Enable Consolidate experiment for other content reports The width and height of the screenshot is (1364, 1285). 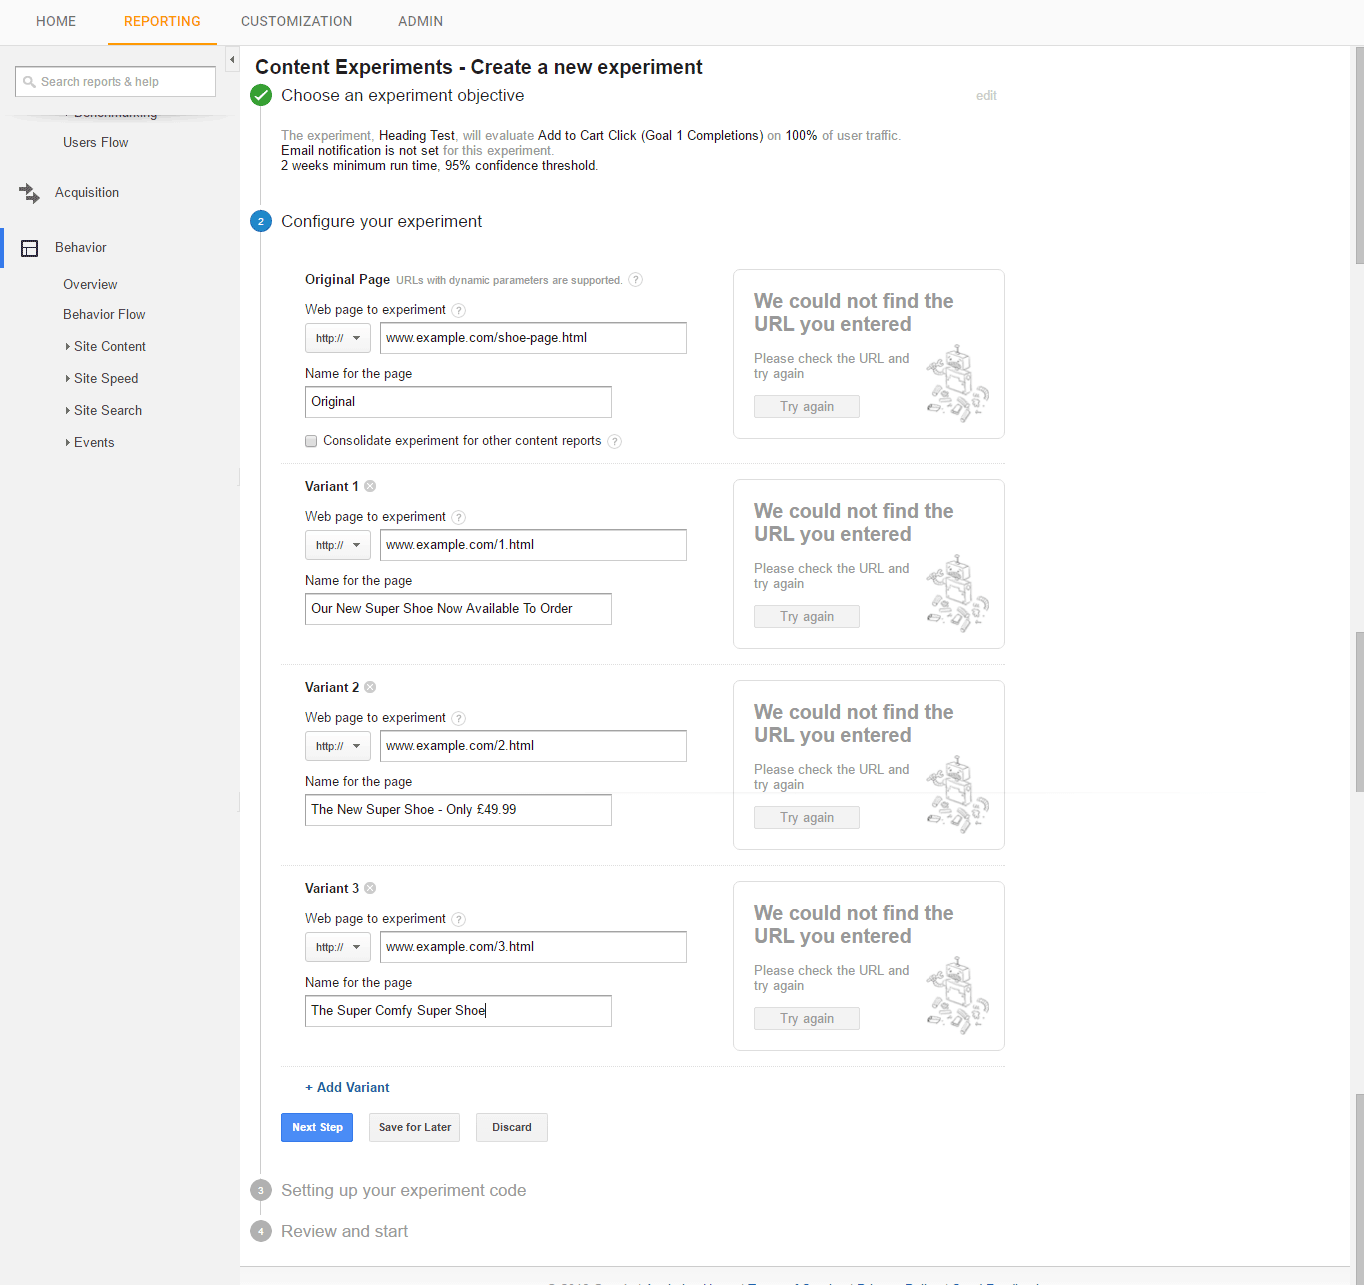click(311, 441)
